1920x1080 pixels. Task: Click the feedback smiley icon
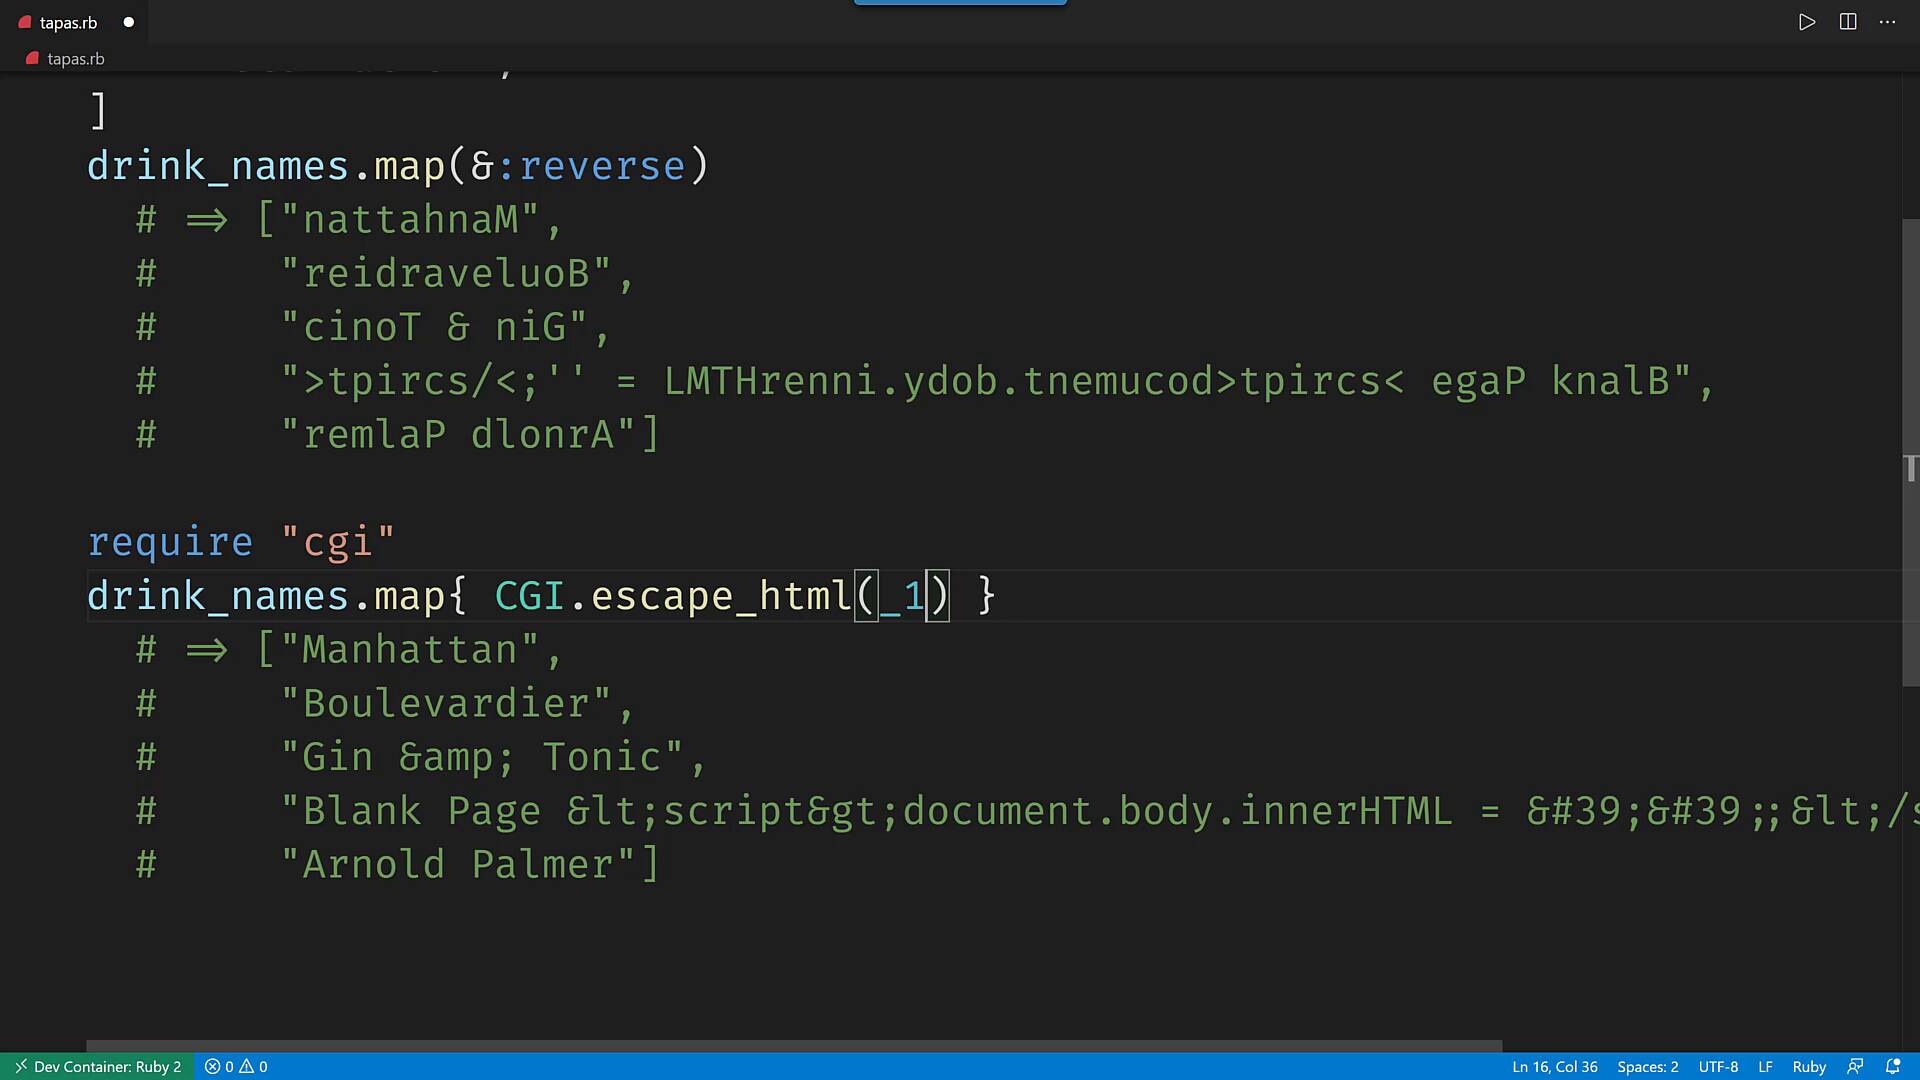click(1856, 1066)
